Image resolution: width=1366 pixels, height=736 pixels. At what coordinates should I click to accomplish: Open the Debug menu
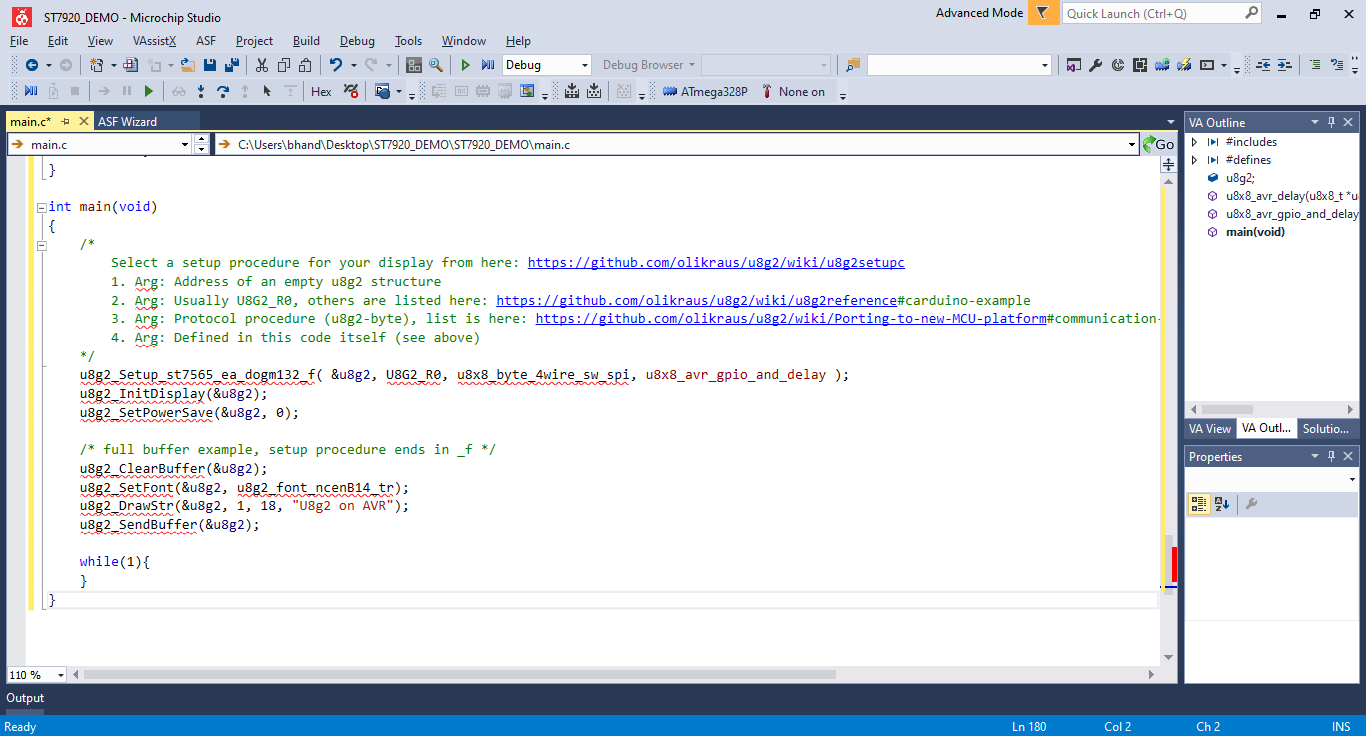[357, 41]
